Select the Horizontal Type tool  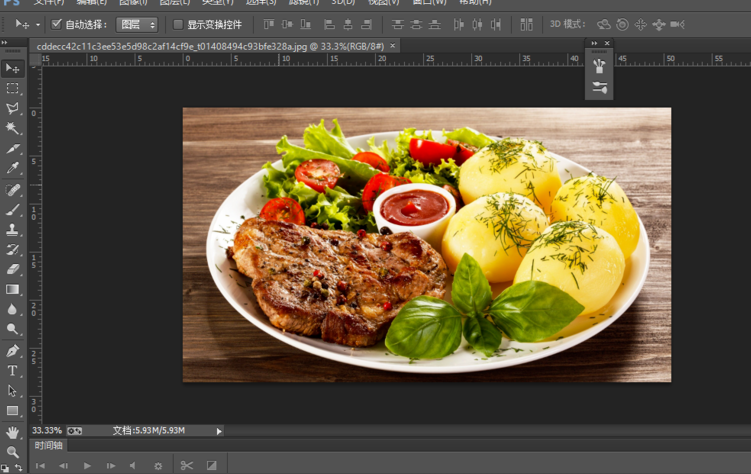point(13,371)
